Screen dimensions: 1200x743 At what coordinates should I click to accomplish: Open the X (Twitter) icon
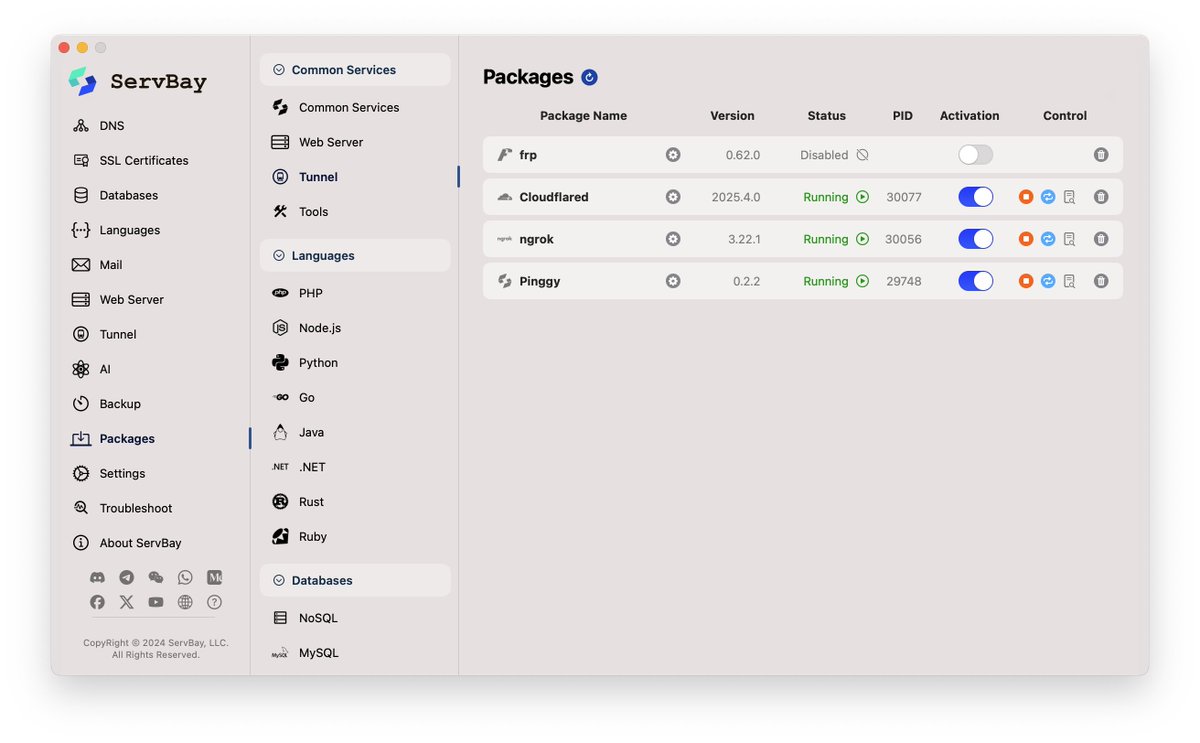126,602
